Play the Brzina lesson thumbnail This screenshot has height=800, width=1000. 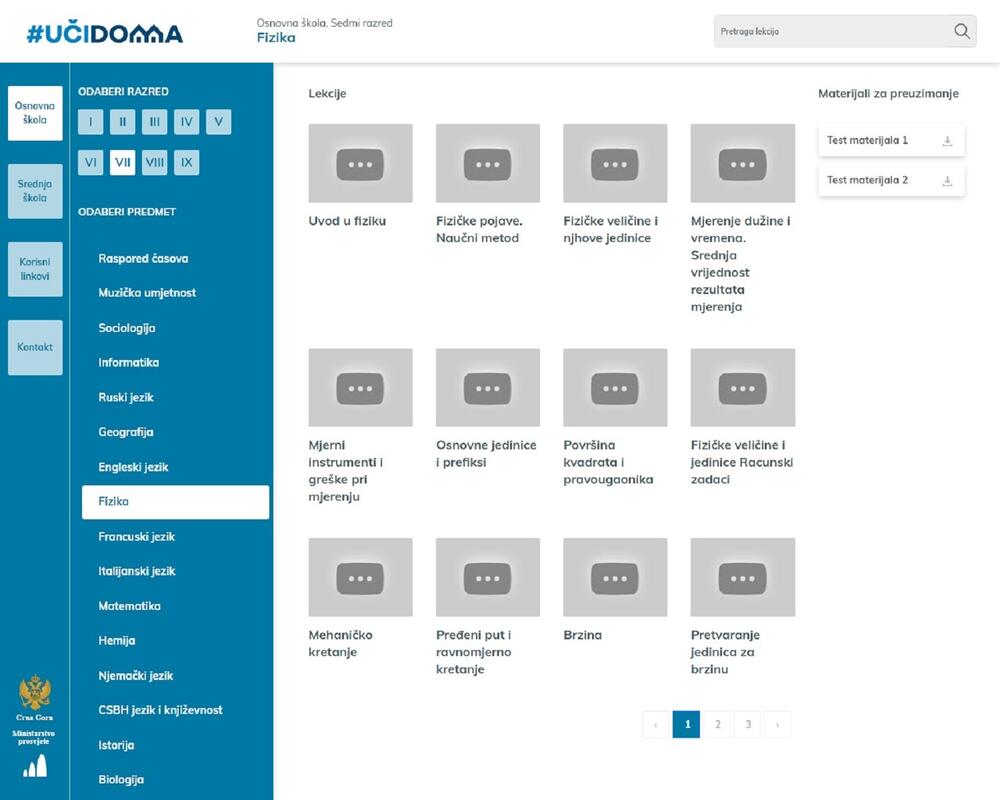[615, 577]
